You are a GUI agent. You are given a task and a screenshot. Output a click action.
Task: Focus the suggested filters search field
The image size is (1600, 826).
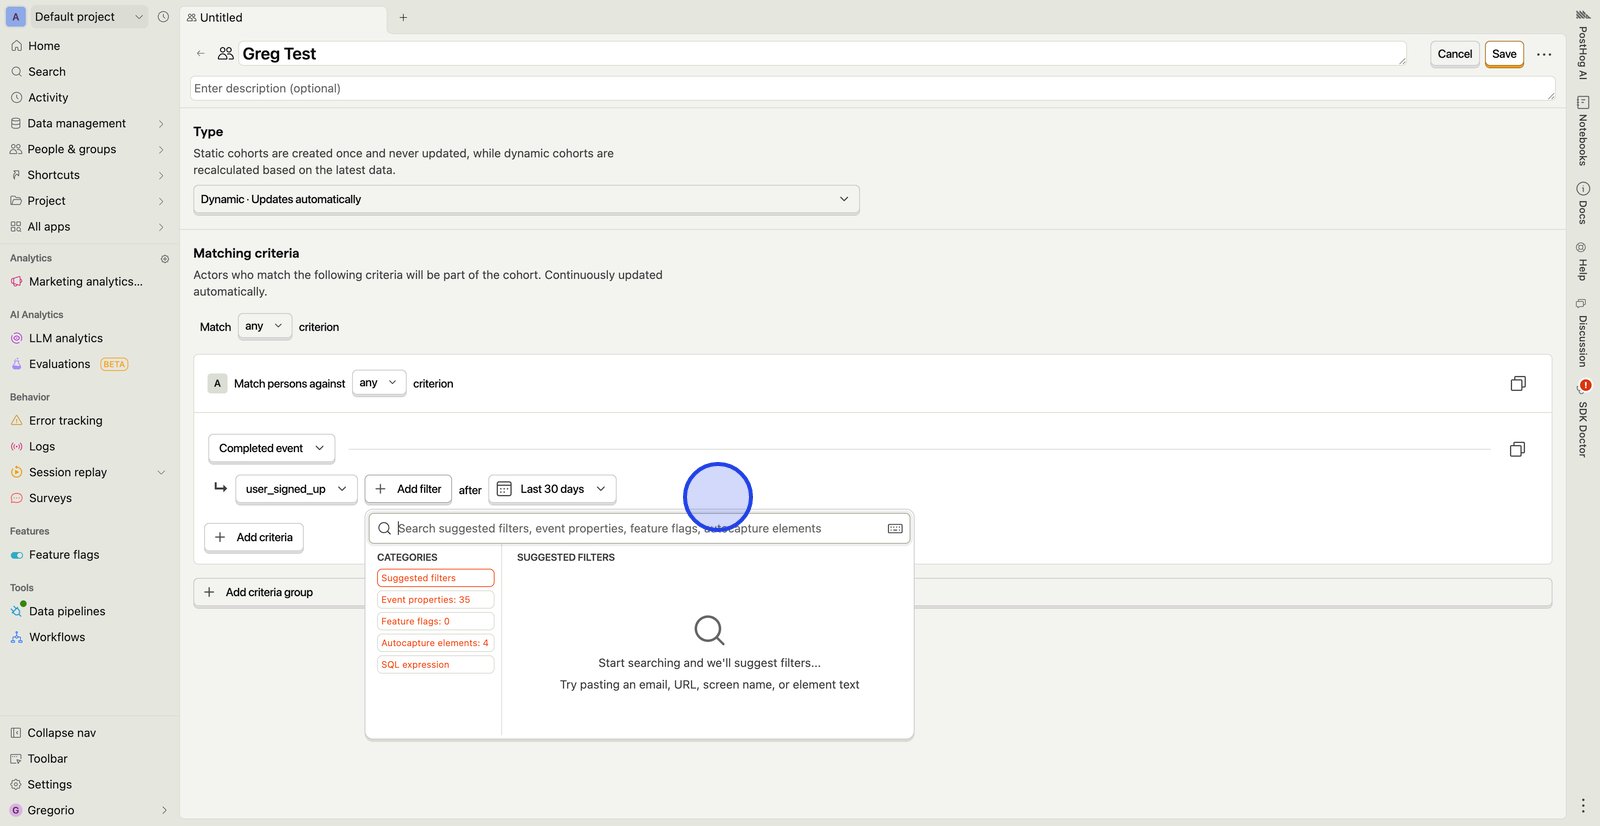(x=640, y=529)
